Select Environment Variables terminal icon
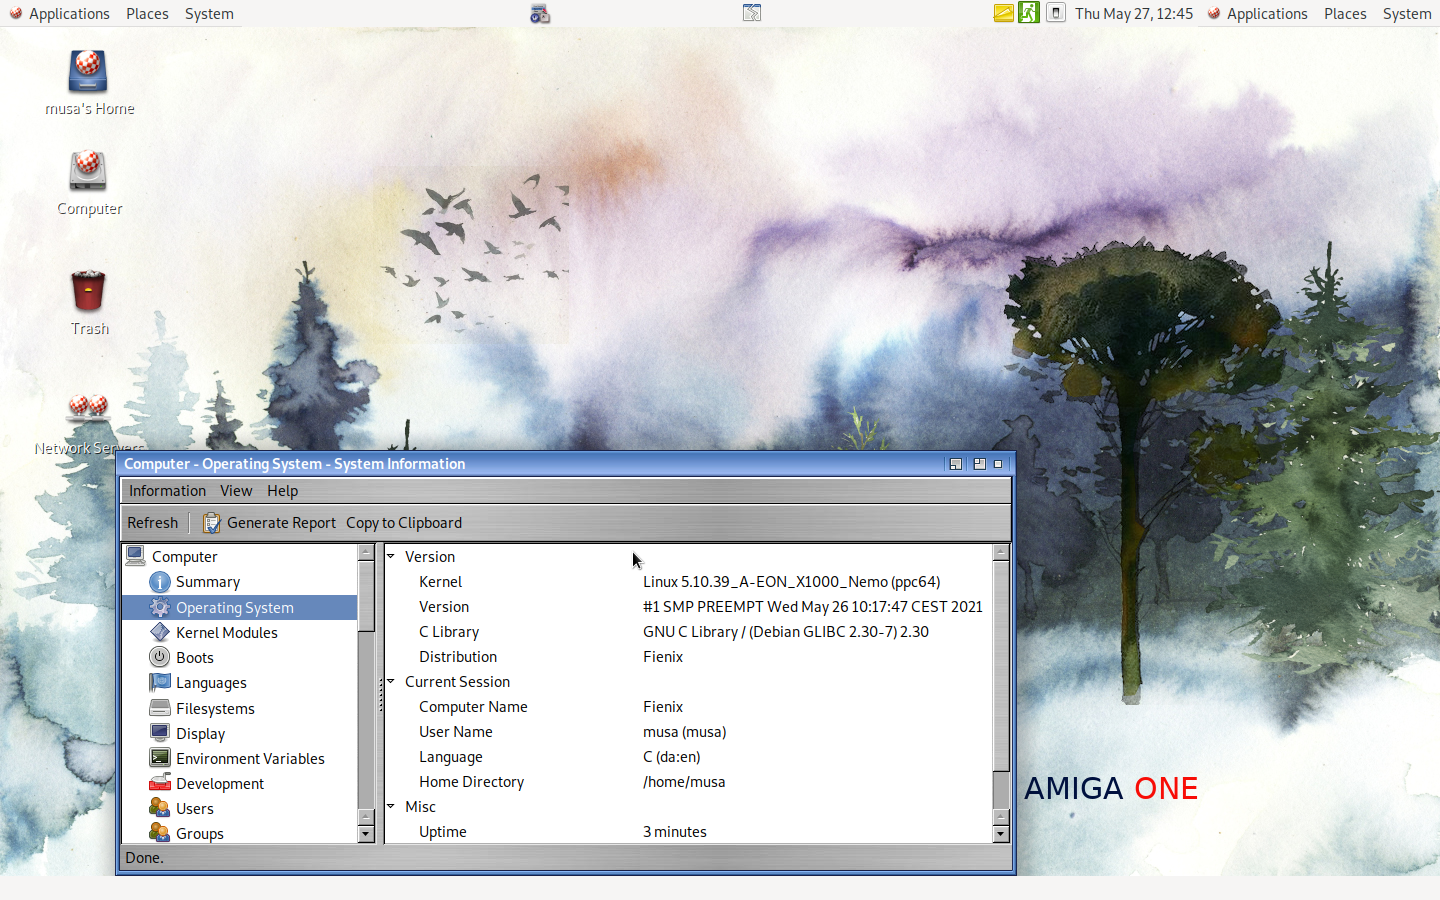Screen dimensions: 1440x900 pyautogui.click(x=160, y=758)
